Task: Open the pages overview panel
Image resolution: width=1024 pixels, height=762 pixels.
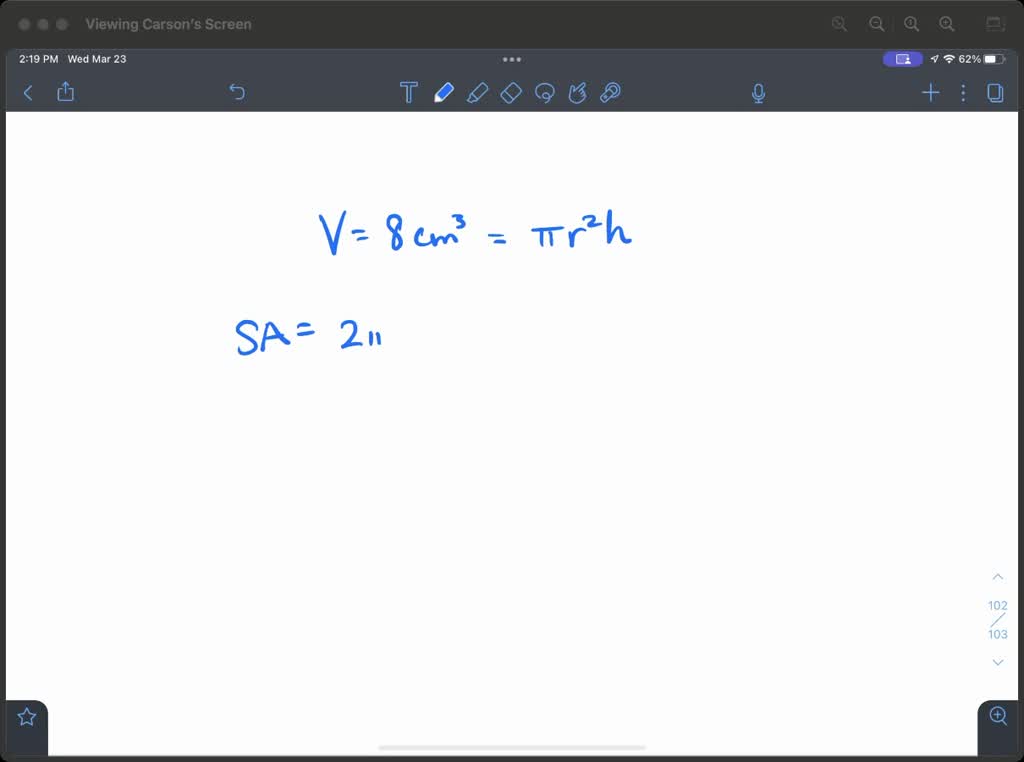Action: tap(994, 92)
